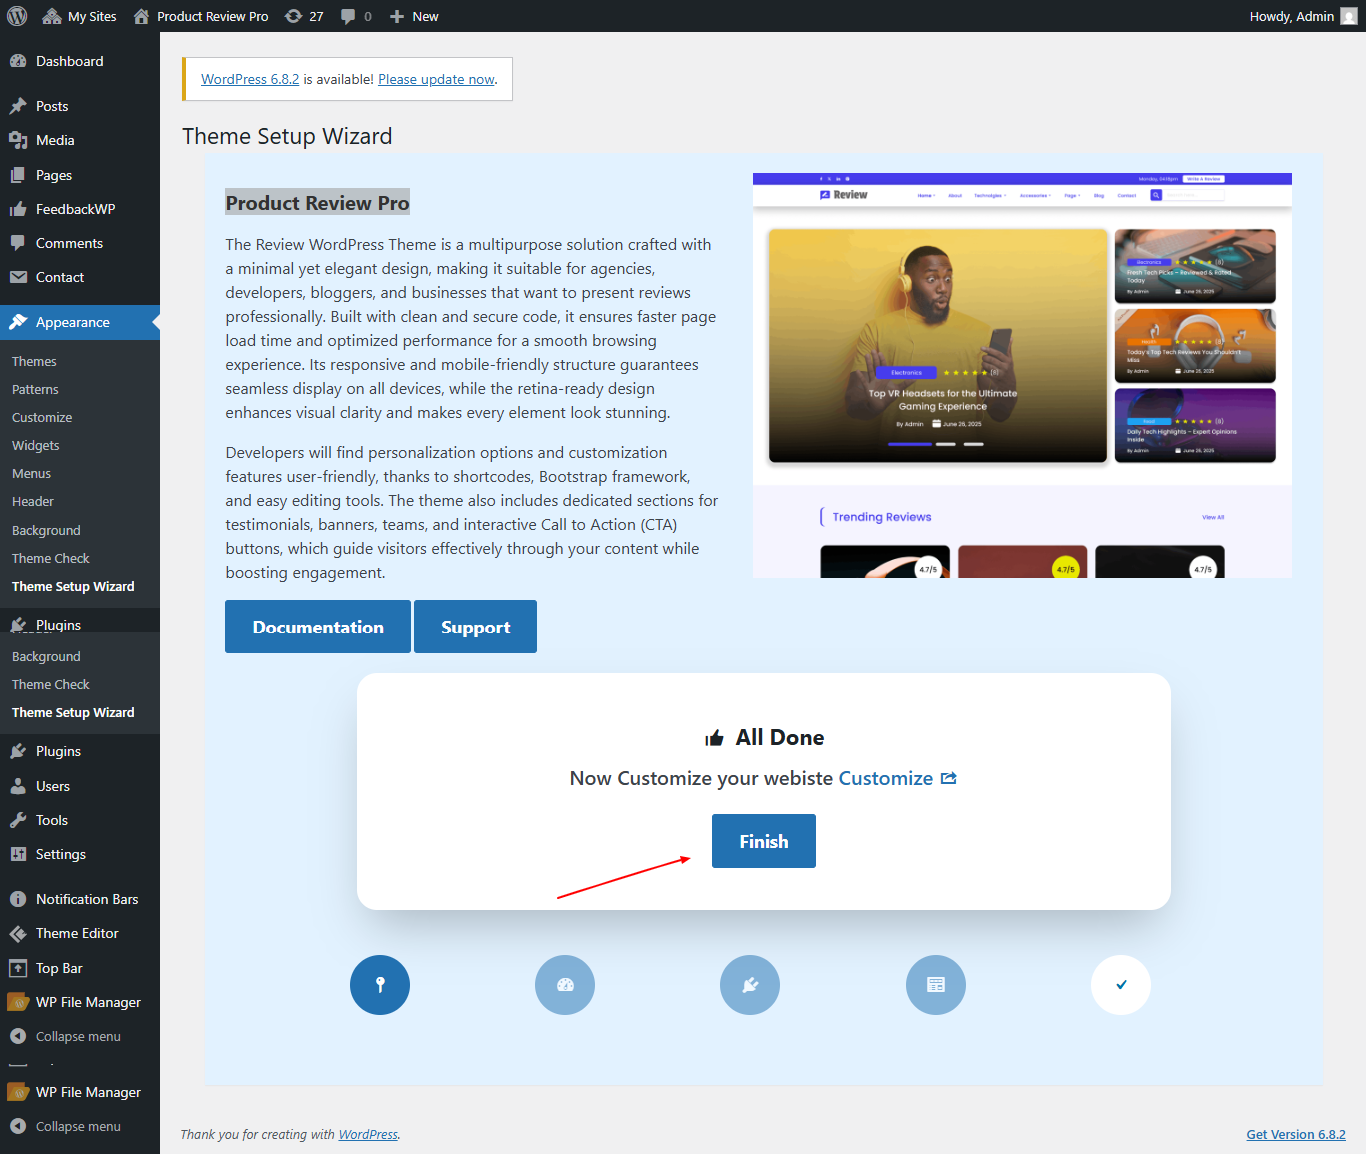Open Patterns under Appearance
Viewport: 1366px width, 1156px height.
[x=35, y=389]
